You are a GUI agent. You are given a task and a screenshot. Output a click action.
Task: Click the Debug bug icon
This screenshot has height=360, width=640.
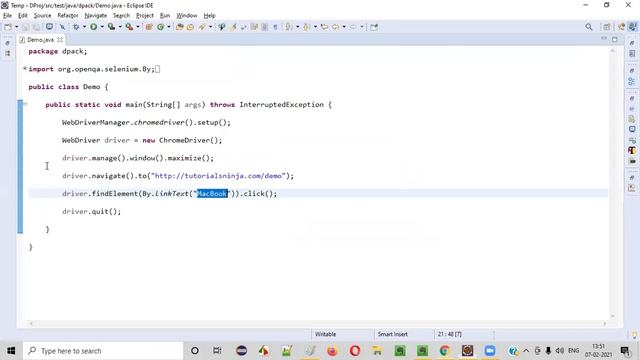tap(76, 27)
